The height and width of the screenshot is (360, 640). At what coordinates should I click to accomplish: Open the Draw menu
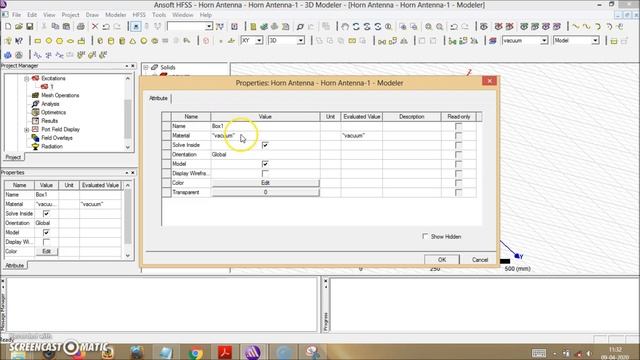[x=92, y=15]
